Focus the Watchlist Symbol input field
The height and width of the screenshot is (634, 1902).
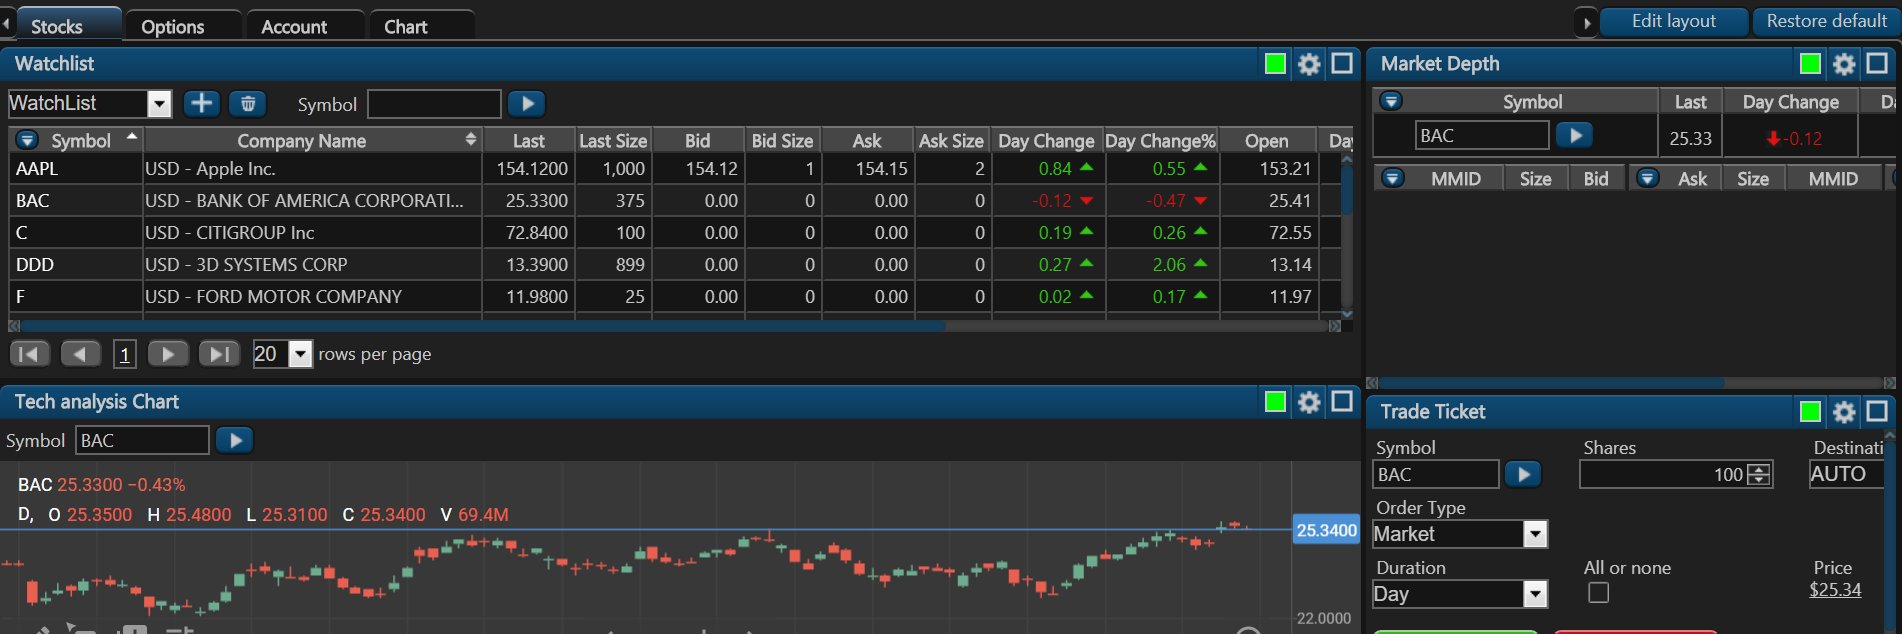(x=434, y=104)
